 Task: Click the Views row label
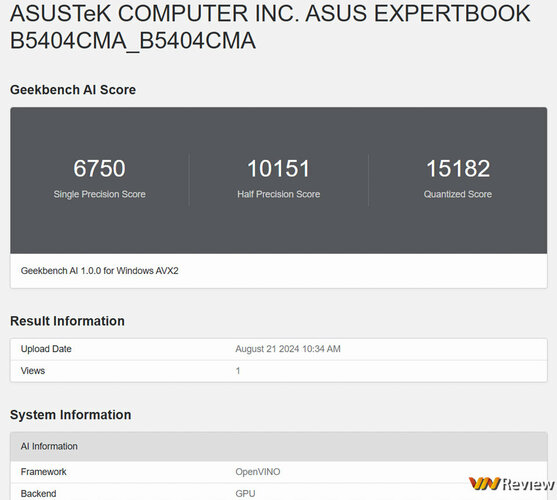(x=33, y=371)
